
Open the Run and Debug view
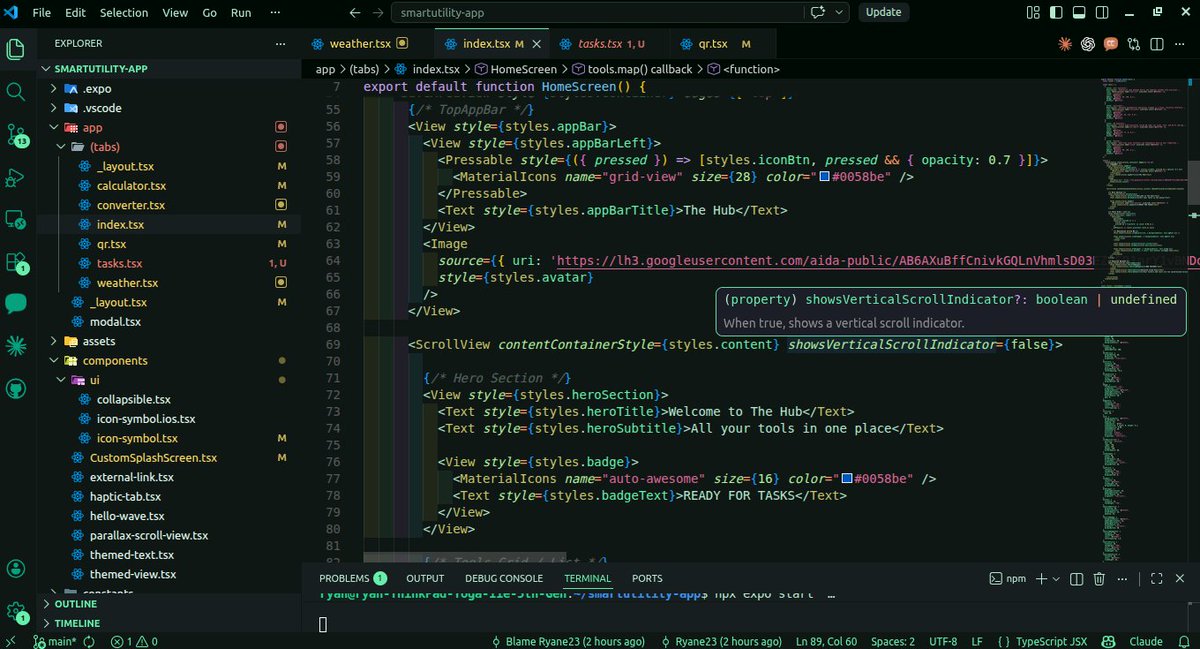16,177
